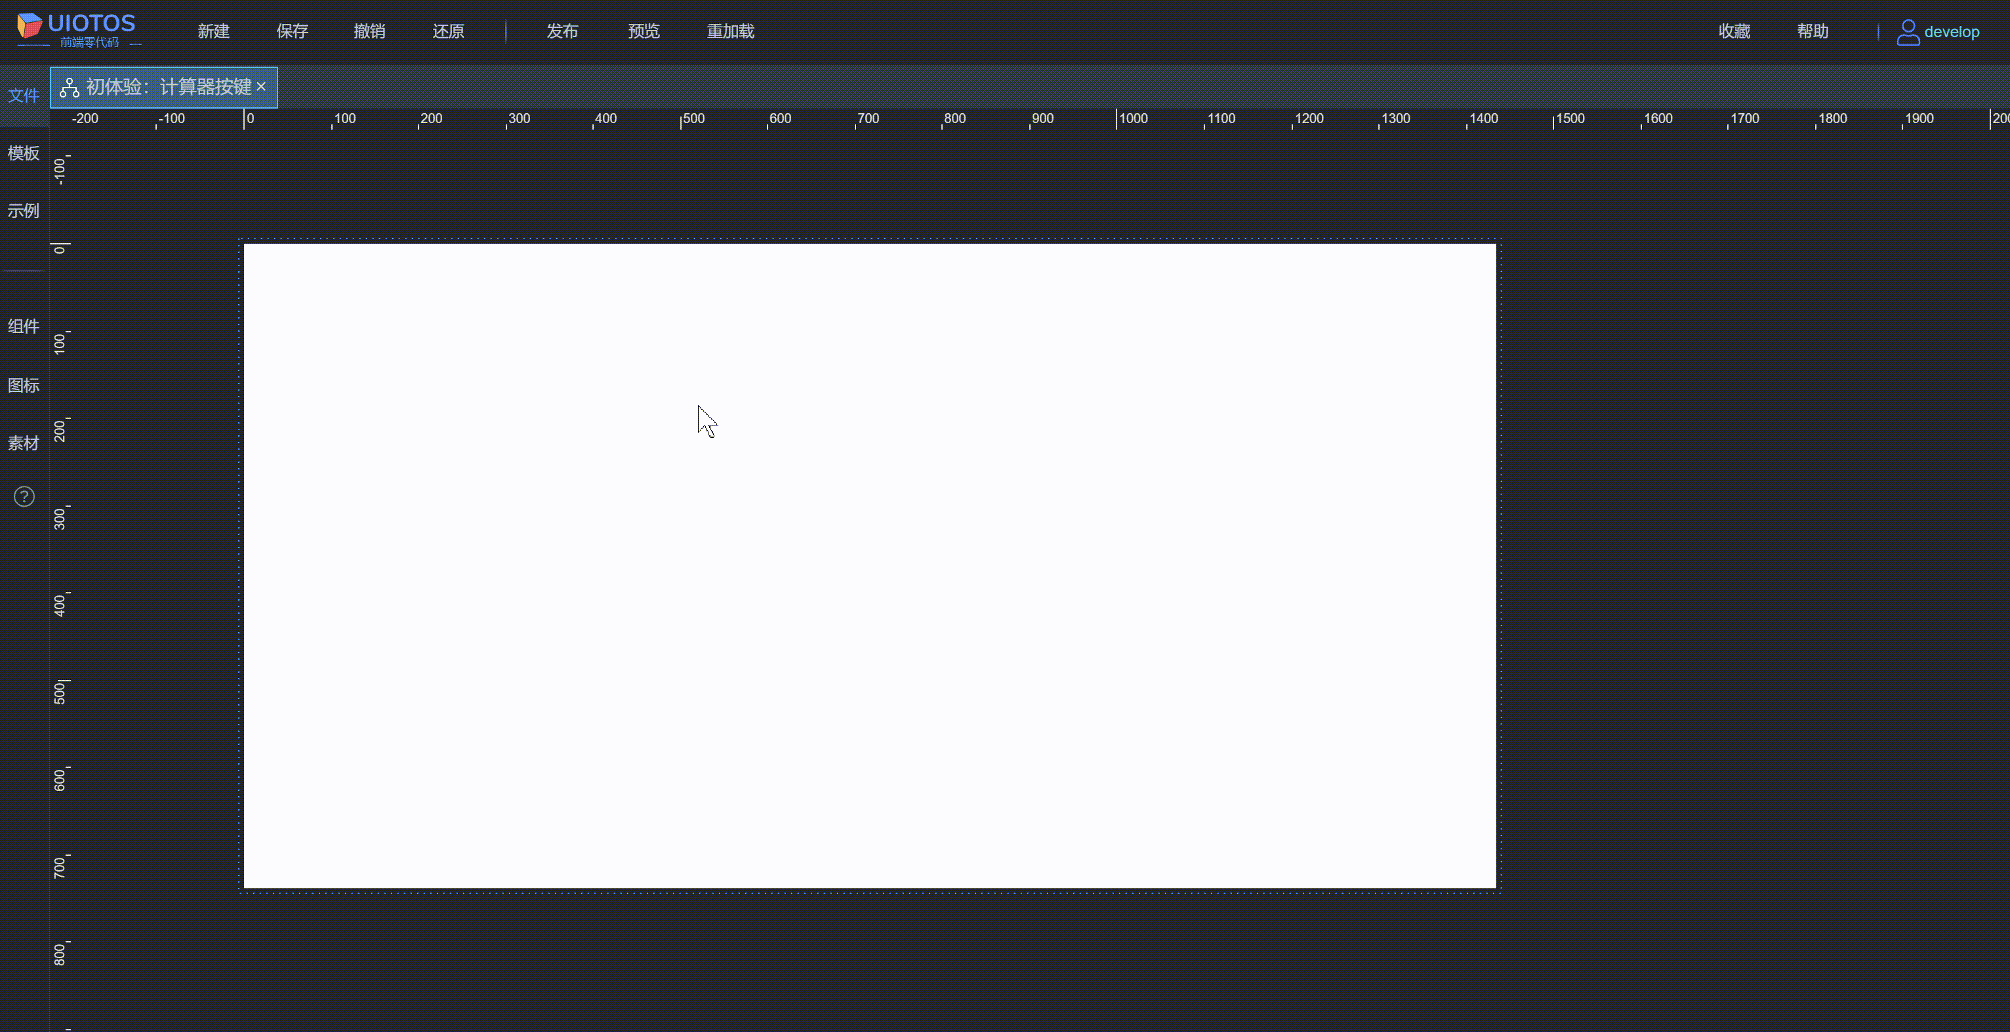This screenshot has height=1032, width=2010.
Task: Save the project with 保存
Action: point(292,31)
